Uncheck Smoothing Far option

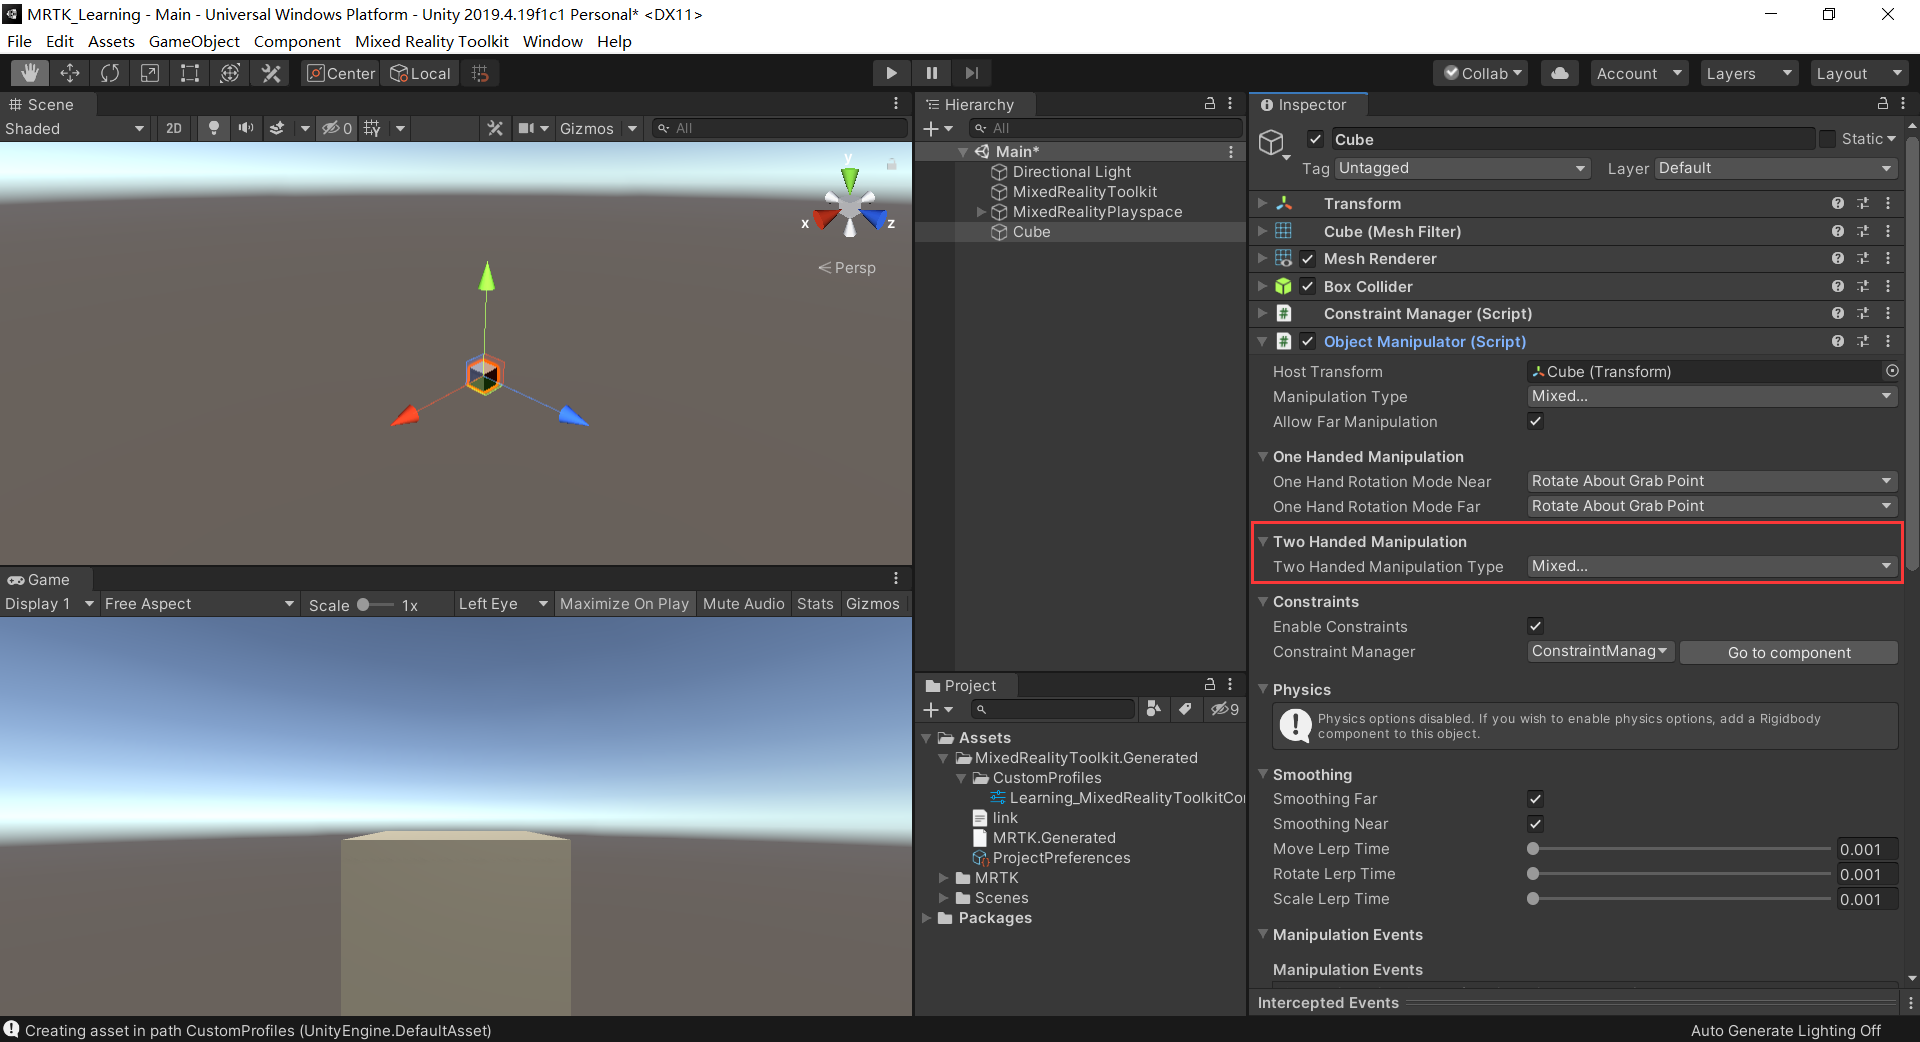point(1536,799)
